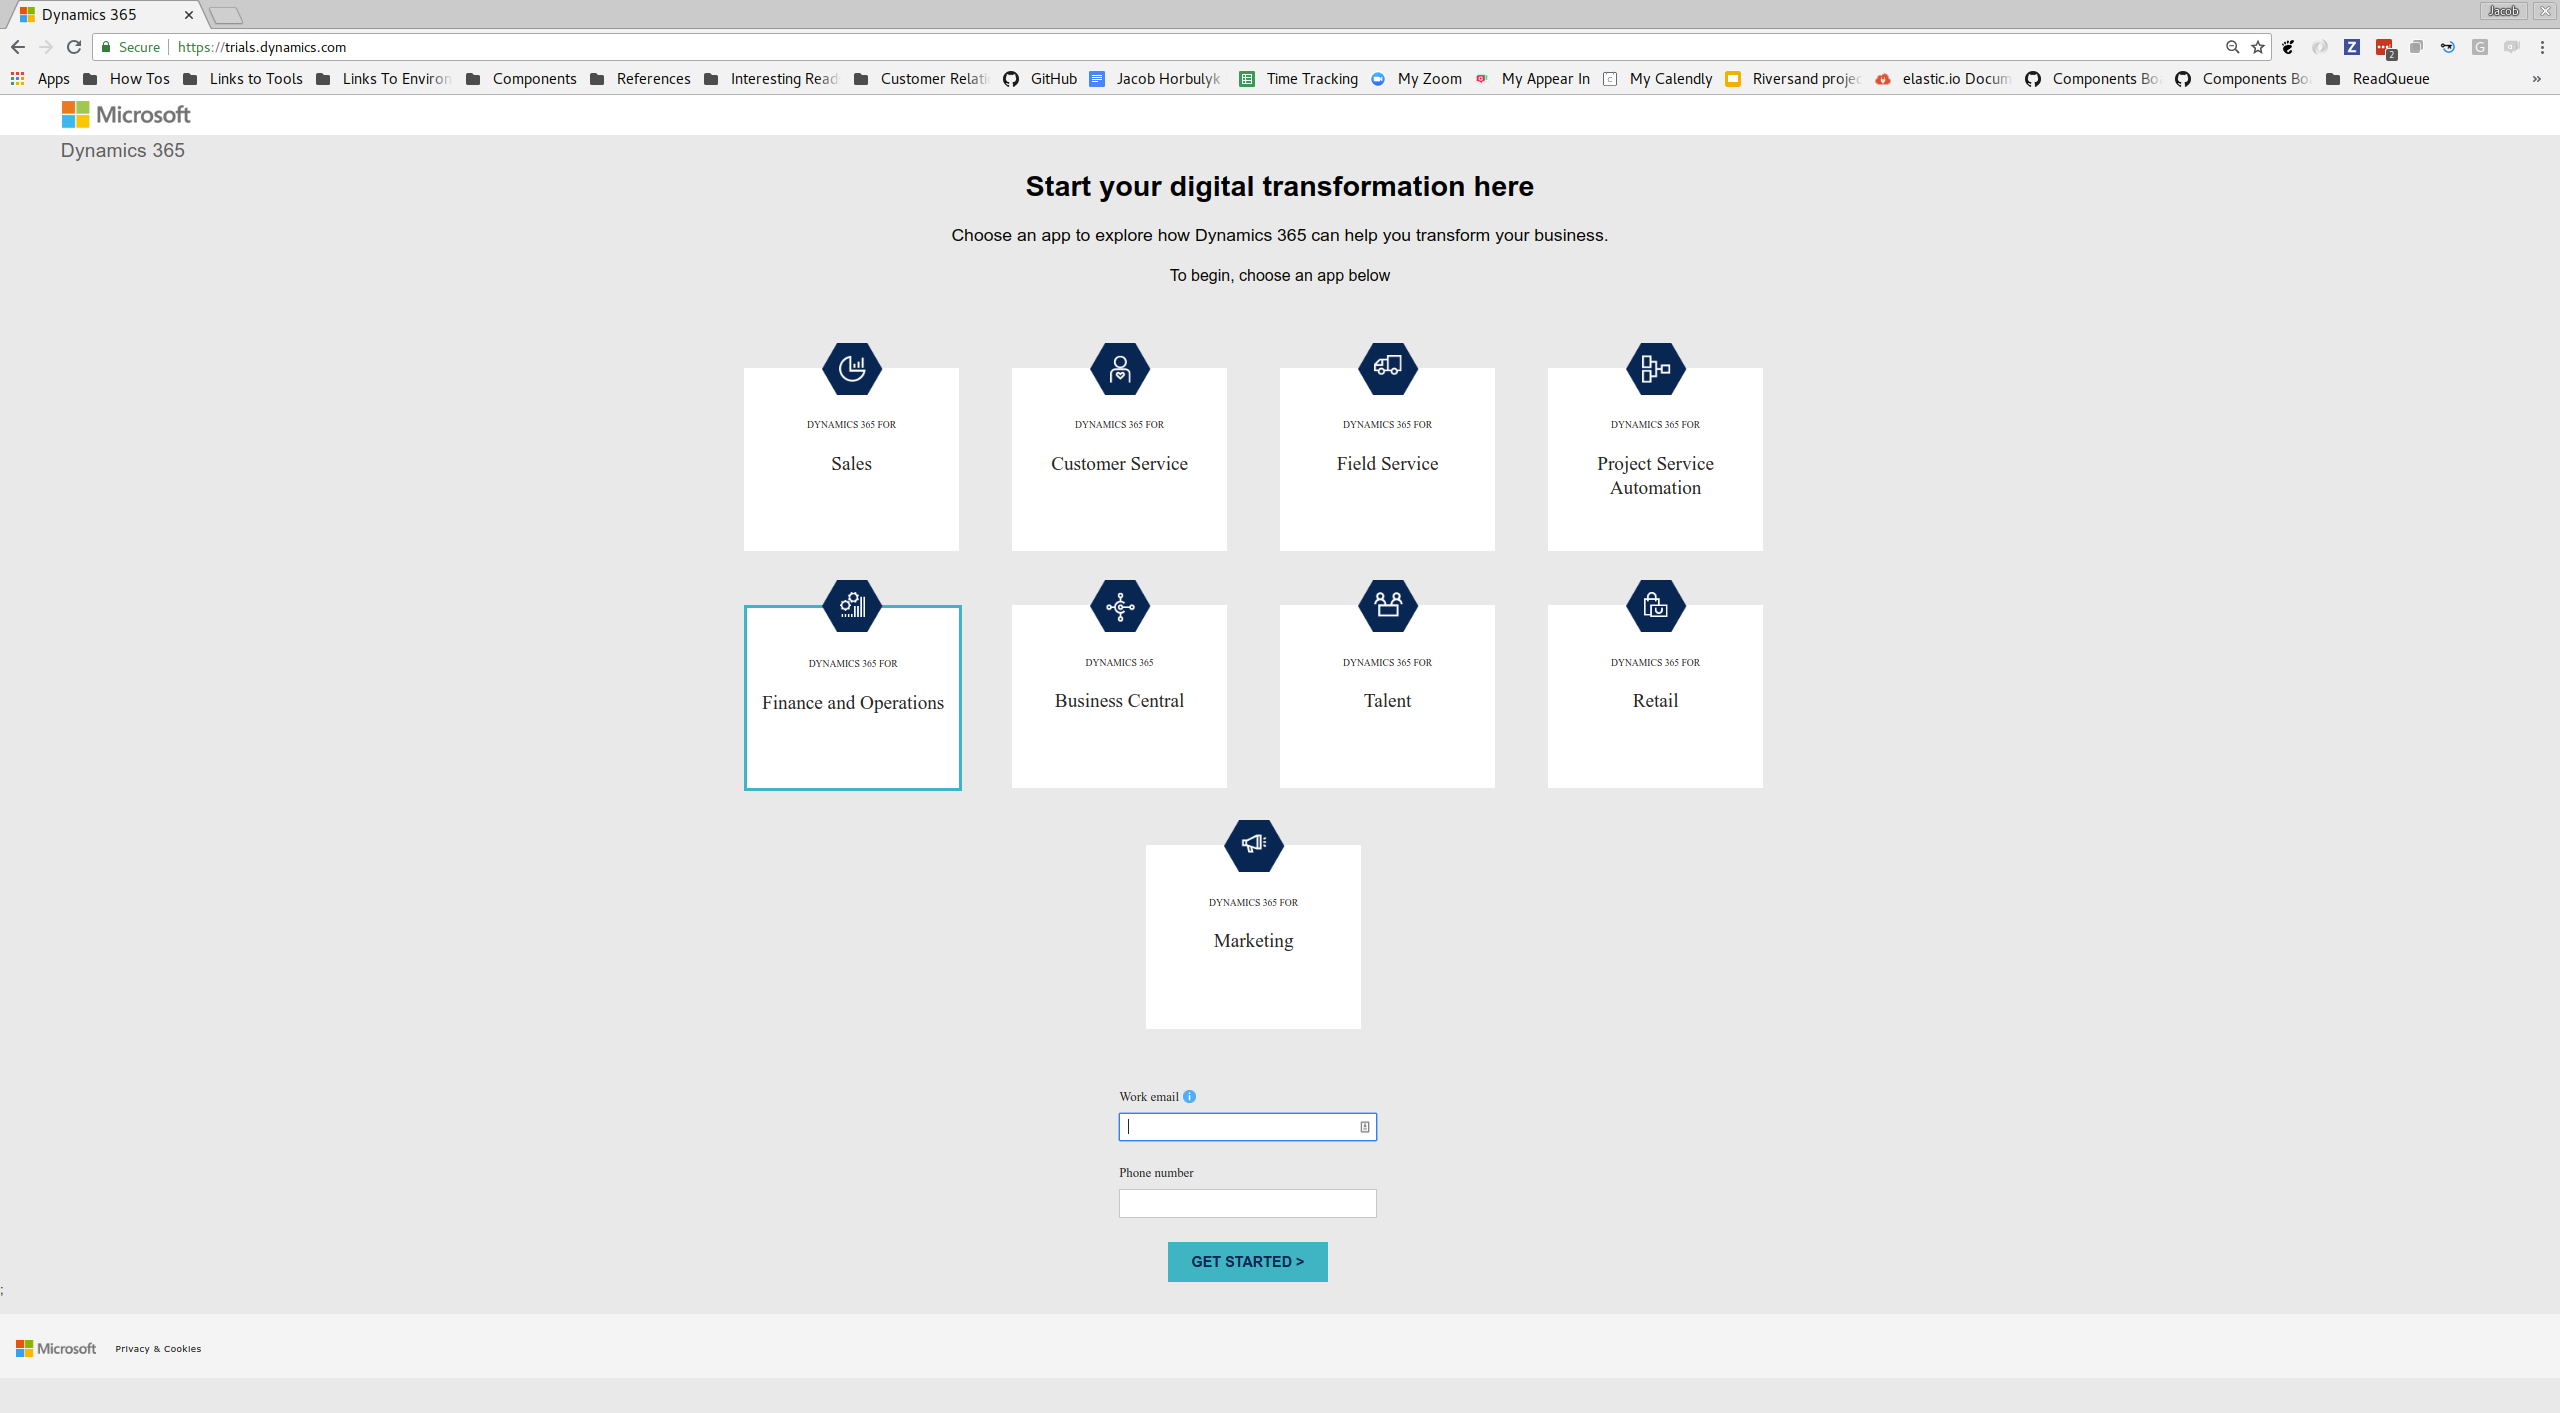Image resolution: width=2560 pixels, height=1413 pixels.
Task: Click the red extension icon with badge
Action: (x=2385, y=48)
